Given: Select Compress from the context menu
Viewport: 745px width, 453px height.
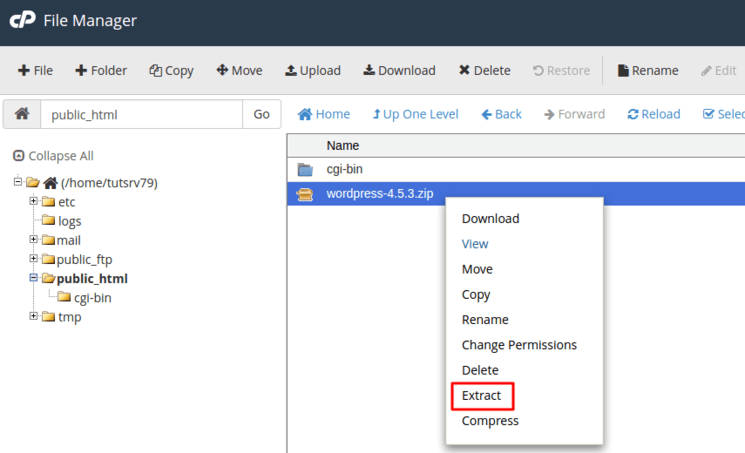Looking at the screenshot, I should tap(490, 421).
